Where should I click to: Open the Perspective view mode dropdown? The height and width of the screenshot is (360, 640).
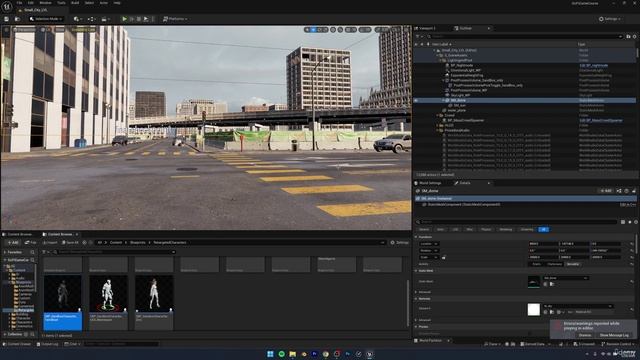click(24, 29)
